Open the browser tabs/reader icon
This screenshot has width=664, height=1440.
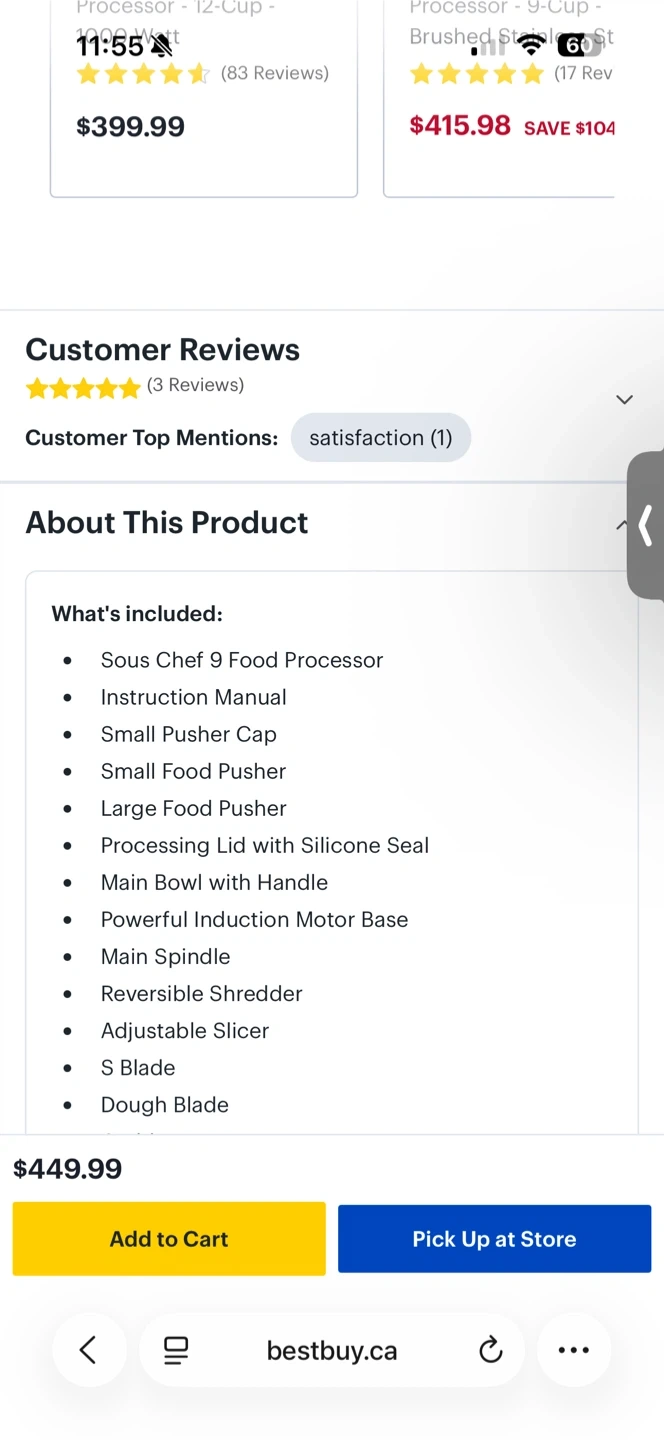(x=176, y=1350)
